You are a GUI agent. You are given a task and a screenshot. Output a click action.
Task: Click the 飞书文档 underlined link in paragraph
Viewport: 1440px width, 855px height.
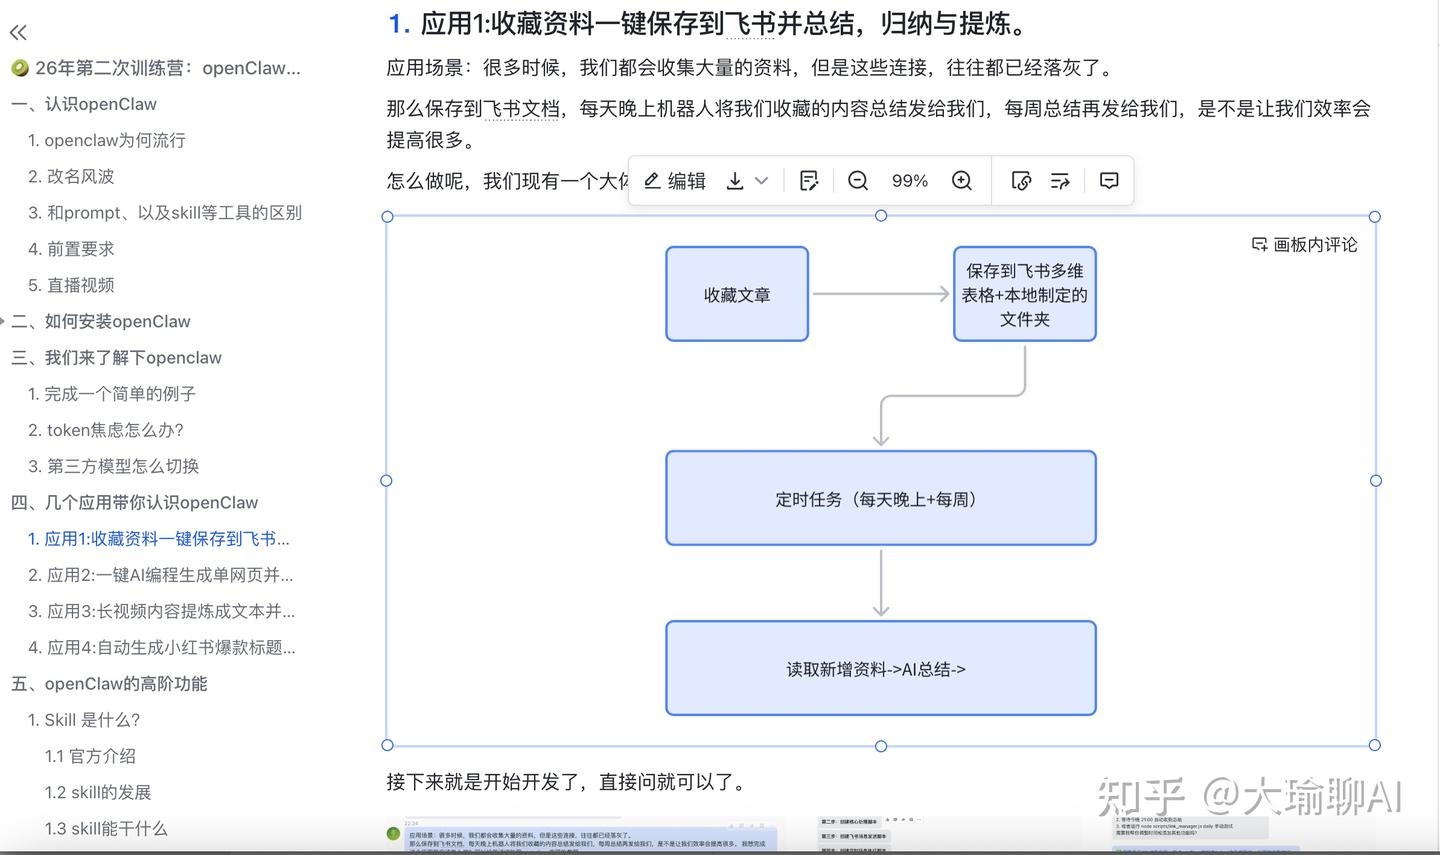tap(521, 108)
